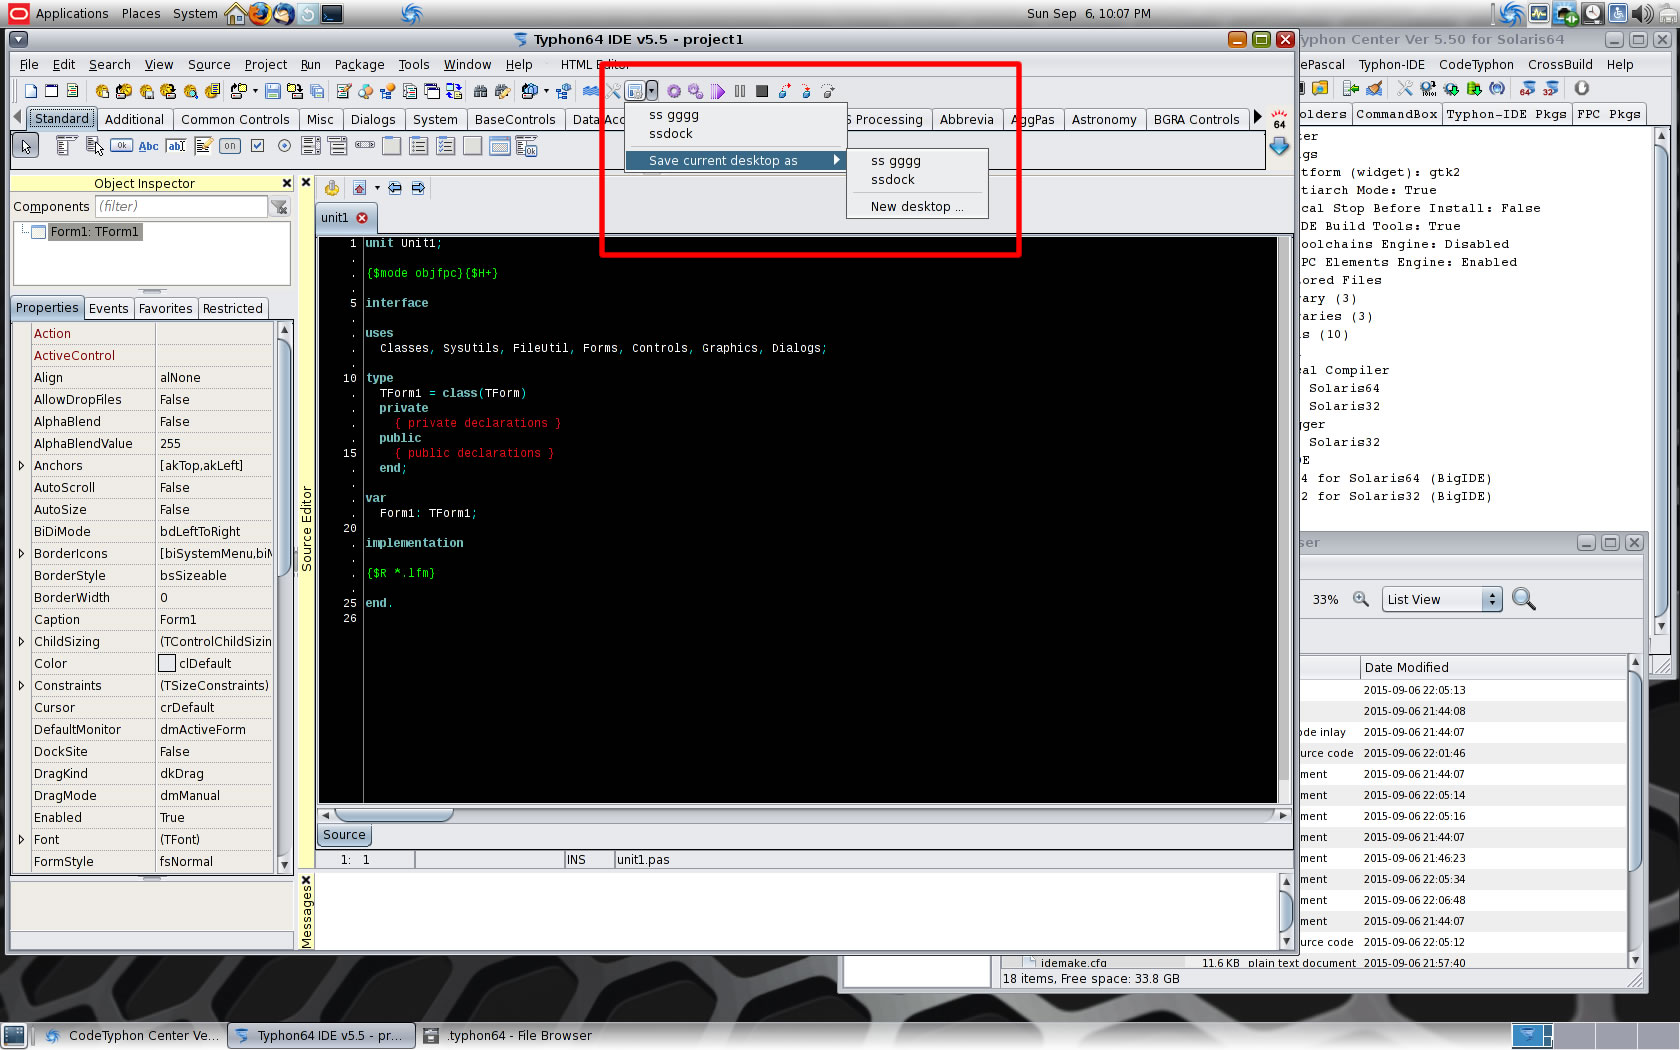This screenshot has width=1680, height=1050.
Task: Select 'Save current desktop as' menu item
Action: point(735,160)
